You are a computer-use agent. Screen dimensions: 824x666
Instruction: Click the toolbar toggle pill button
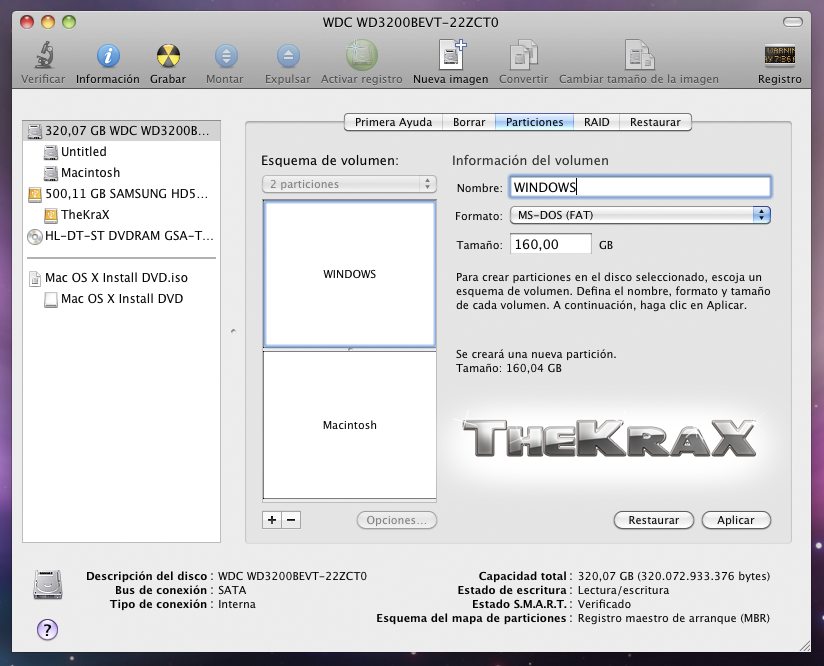pos(792,22)
